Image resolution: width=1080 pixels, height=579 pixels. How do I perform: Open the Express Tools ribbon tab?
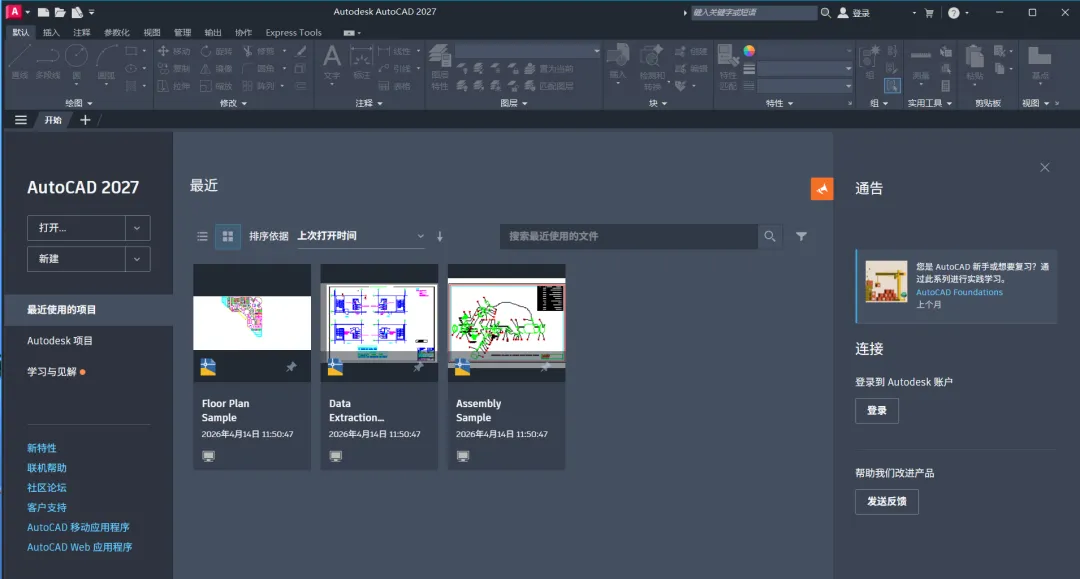pyautogui.click(x=293, y=32)
